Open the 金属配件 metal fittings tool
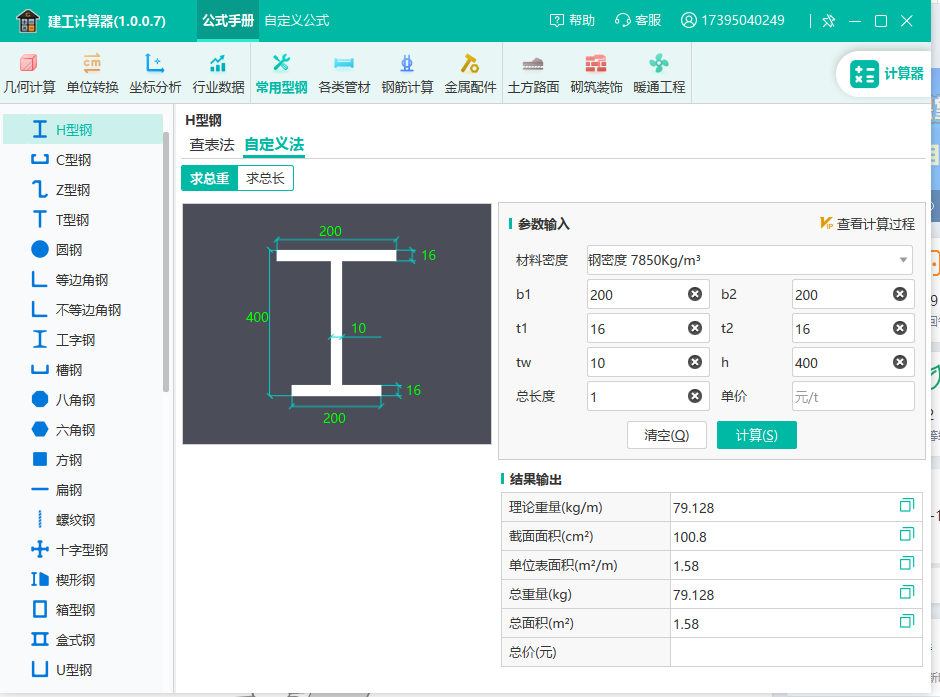Image resolution: width=940 pixels, height=697 pixels. click(470, 73)
